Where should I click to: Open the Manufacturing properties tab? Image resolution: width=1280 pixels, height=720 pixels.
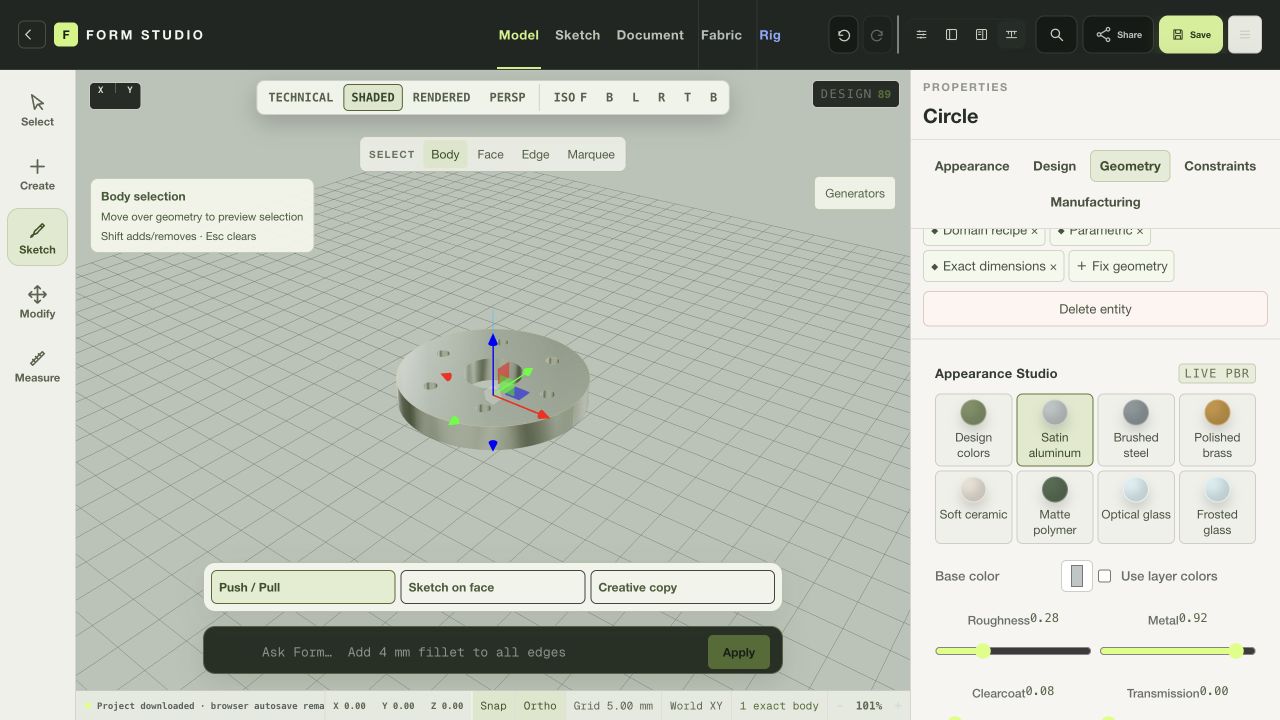tap(1095, 202)
